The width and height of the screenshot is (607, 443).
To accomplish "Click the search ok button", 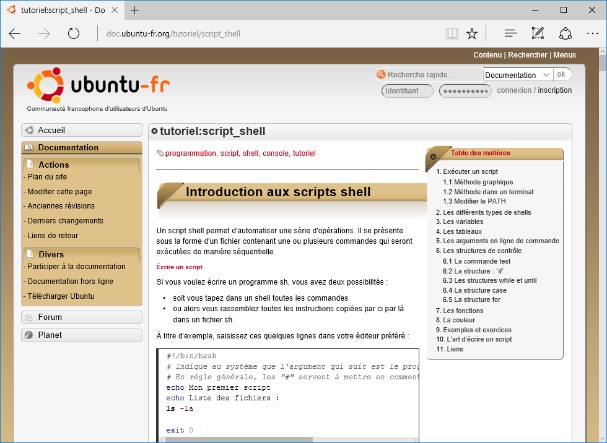I will pyautogui.click(x=562, y=74).
